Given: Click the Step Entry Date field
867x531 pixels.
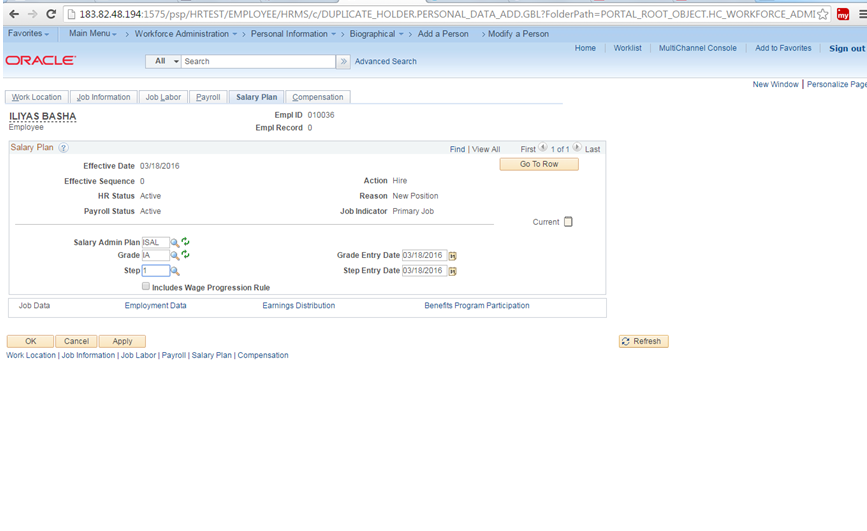Looking at the screenshot, I should tap(424, 270).
